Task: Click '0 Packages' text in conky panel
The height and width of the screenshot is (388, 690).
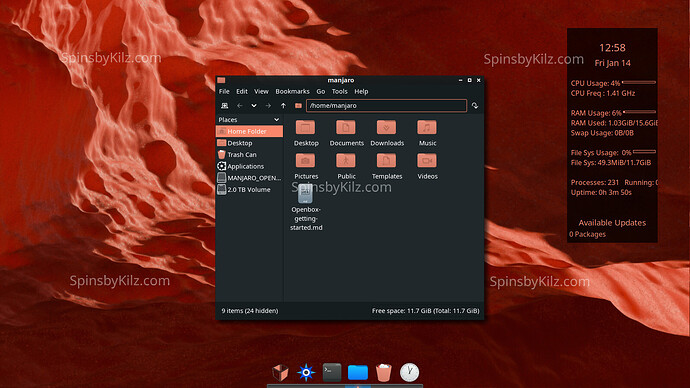Action: tap(587, 234)
